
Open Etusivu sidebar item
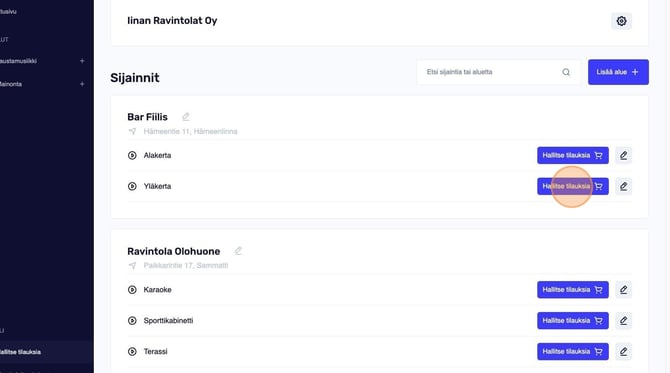(9, 12)
